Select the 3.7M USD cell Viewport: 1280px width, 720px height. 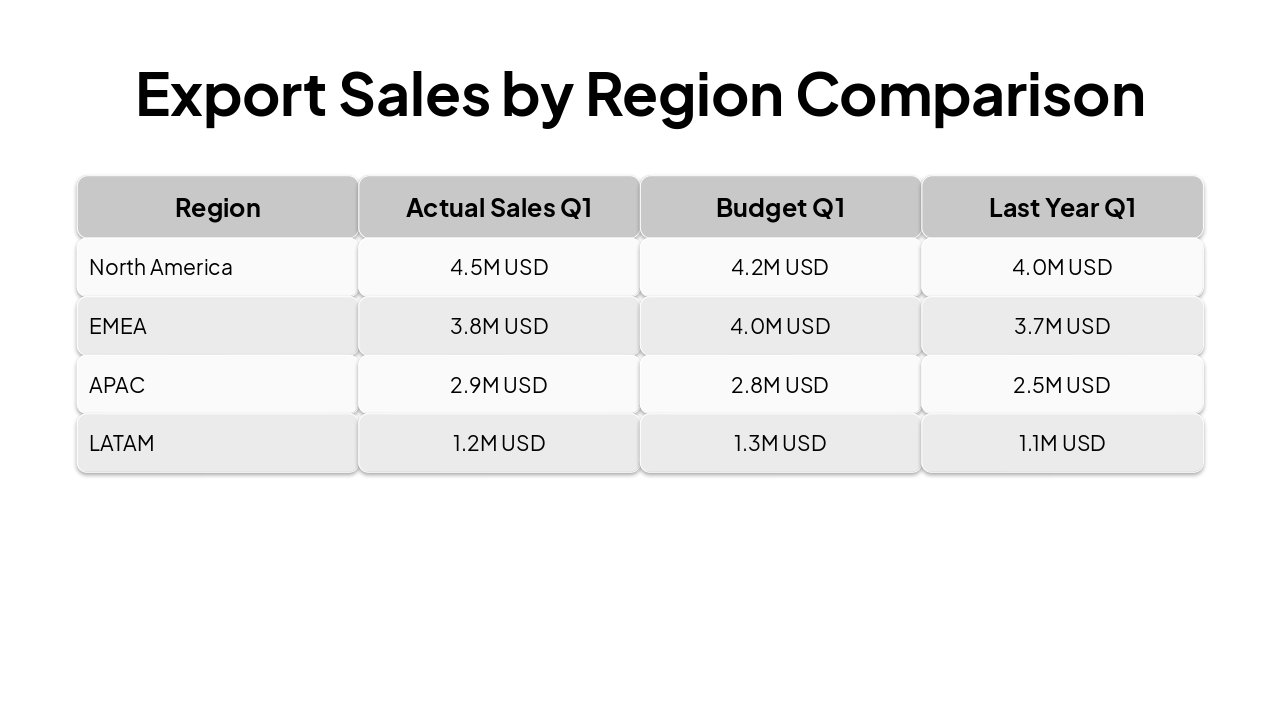(1062, 326)
